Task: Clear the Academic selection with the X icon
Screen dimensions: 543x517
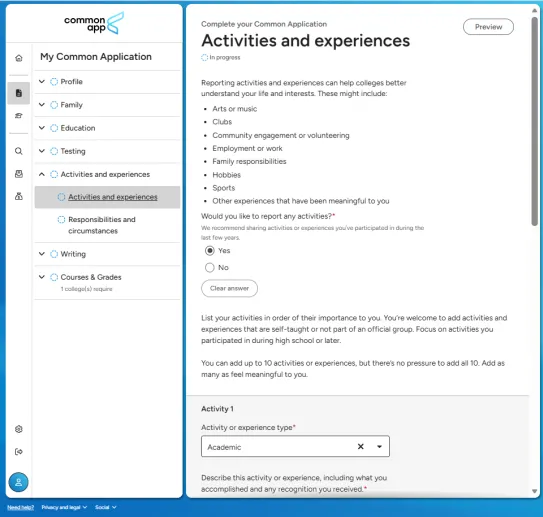Action: coord(360,447)
